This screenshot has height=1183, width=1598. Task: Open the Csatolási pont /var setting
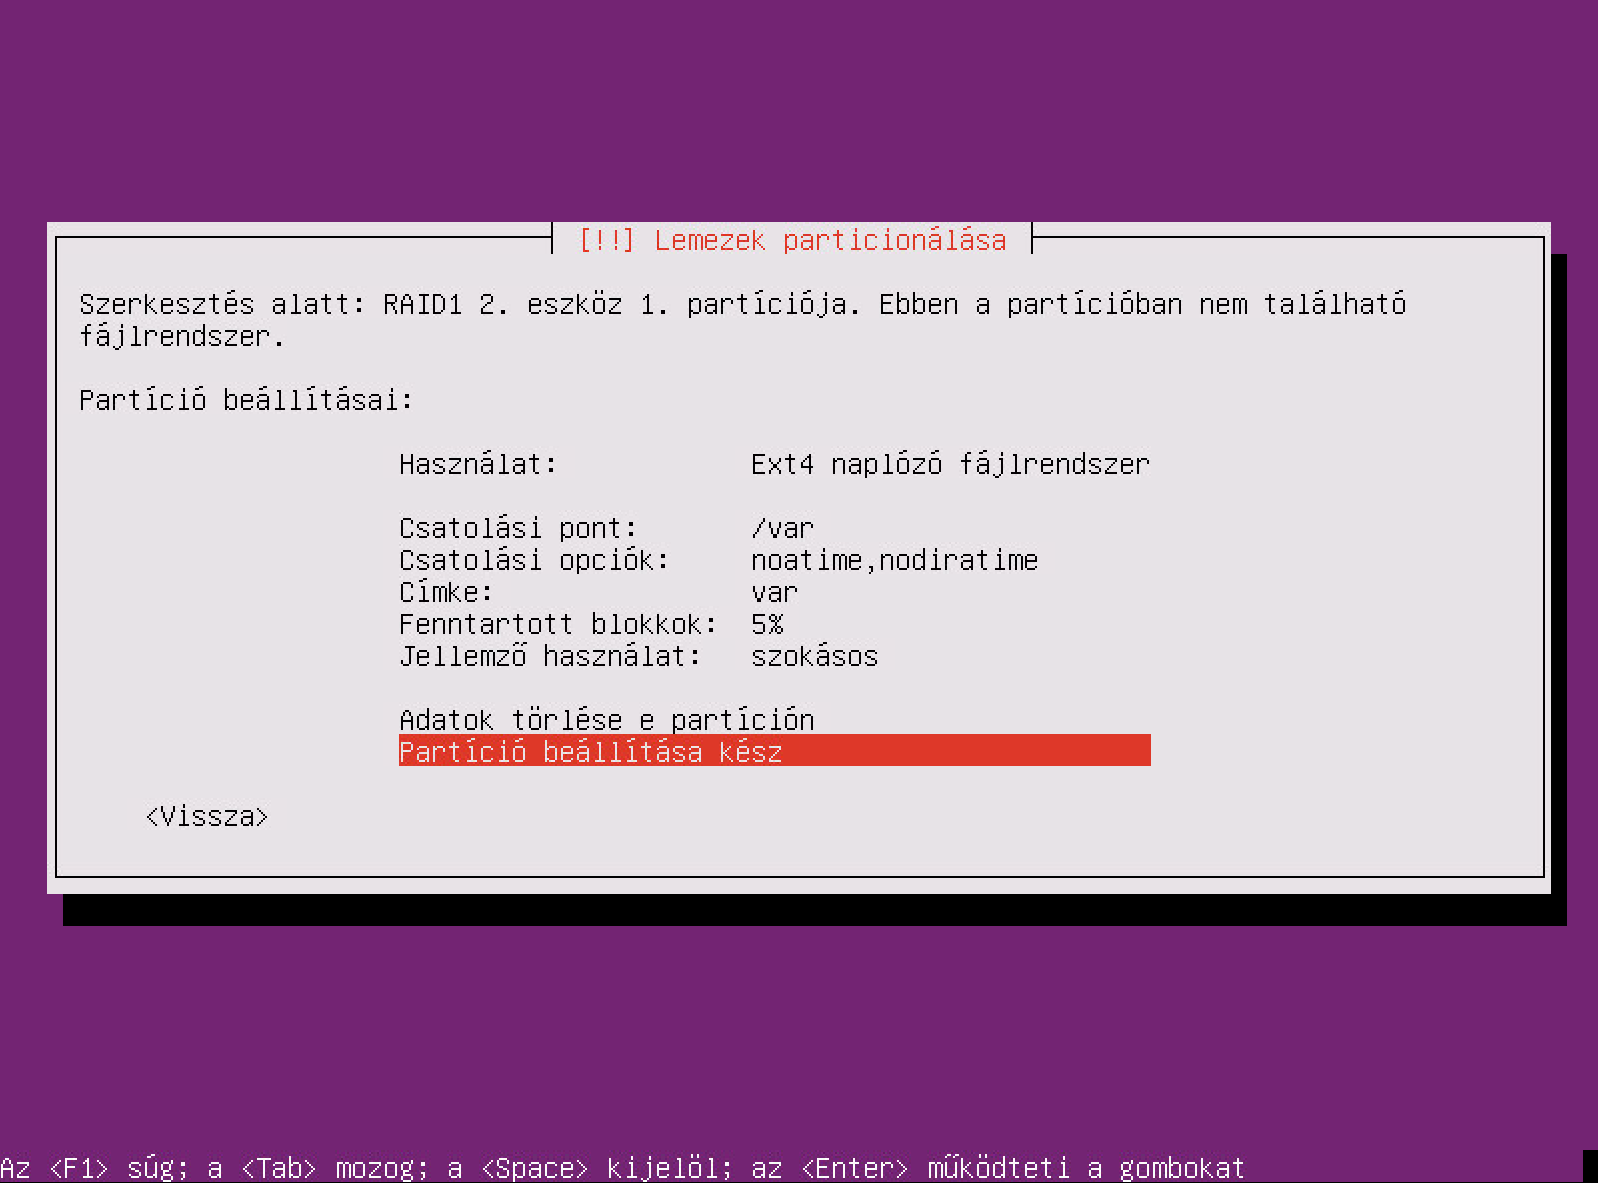tap(774, 528)
